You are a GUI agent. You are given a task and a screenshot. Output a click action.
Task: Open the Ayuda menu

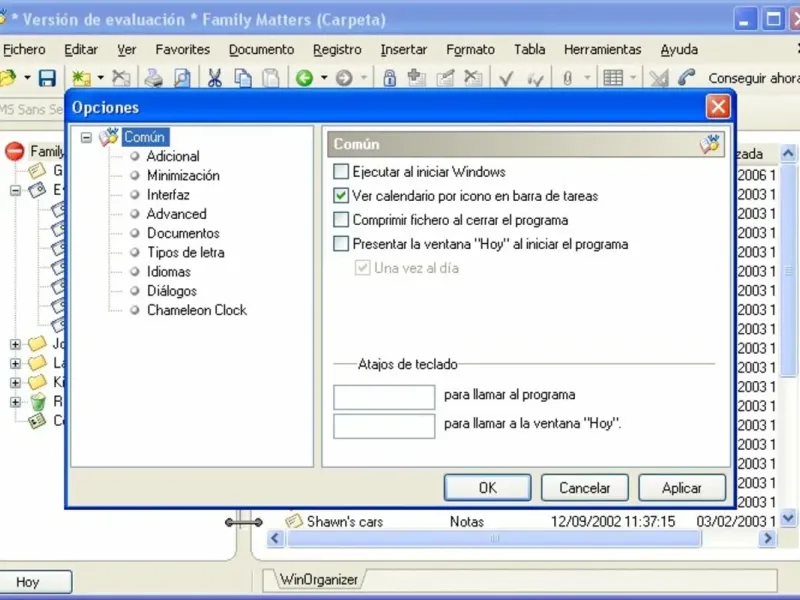[679, 49]
